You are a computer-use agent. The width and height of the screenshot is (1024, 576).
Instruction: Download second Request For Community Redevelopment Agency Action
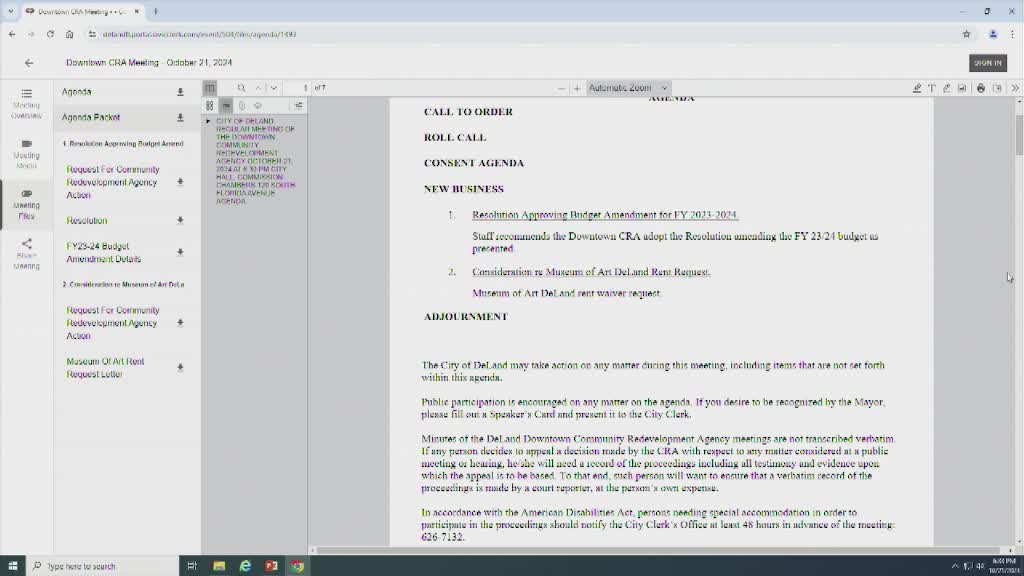(x=180, y=323)
